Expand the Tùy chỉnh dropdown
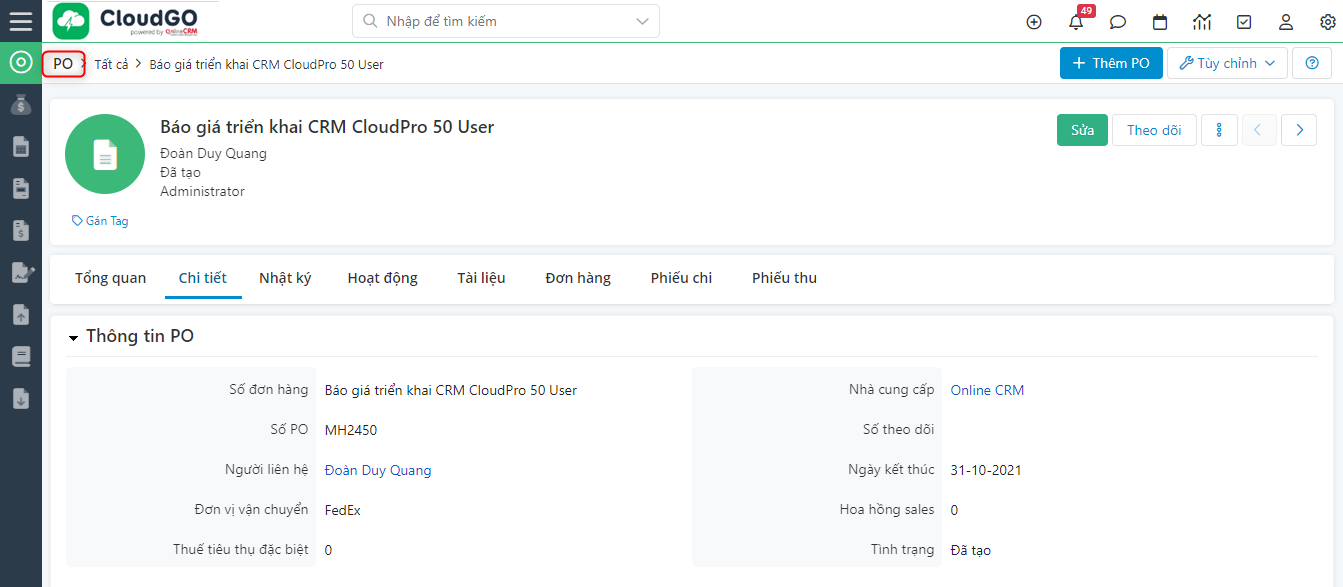1343x587 pixels. point(1227,63)
